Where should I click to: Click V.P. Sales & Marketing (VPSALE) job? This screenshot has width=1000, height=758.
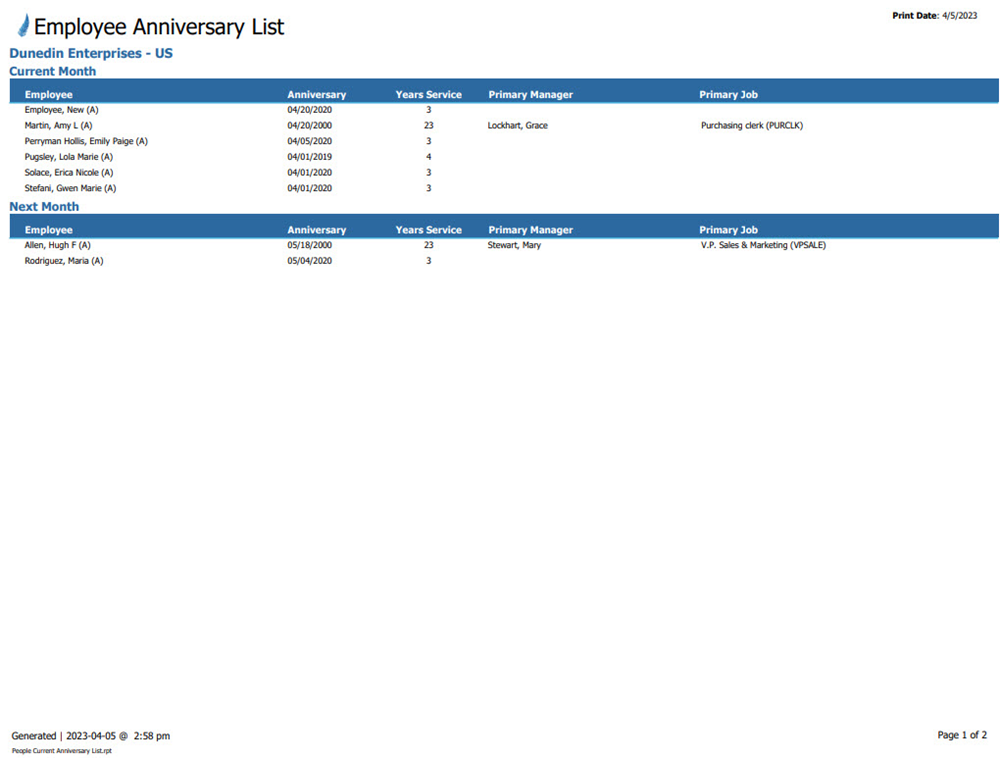763,245
